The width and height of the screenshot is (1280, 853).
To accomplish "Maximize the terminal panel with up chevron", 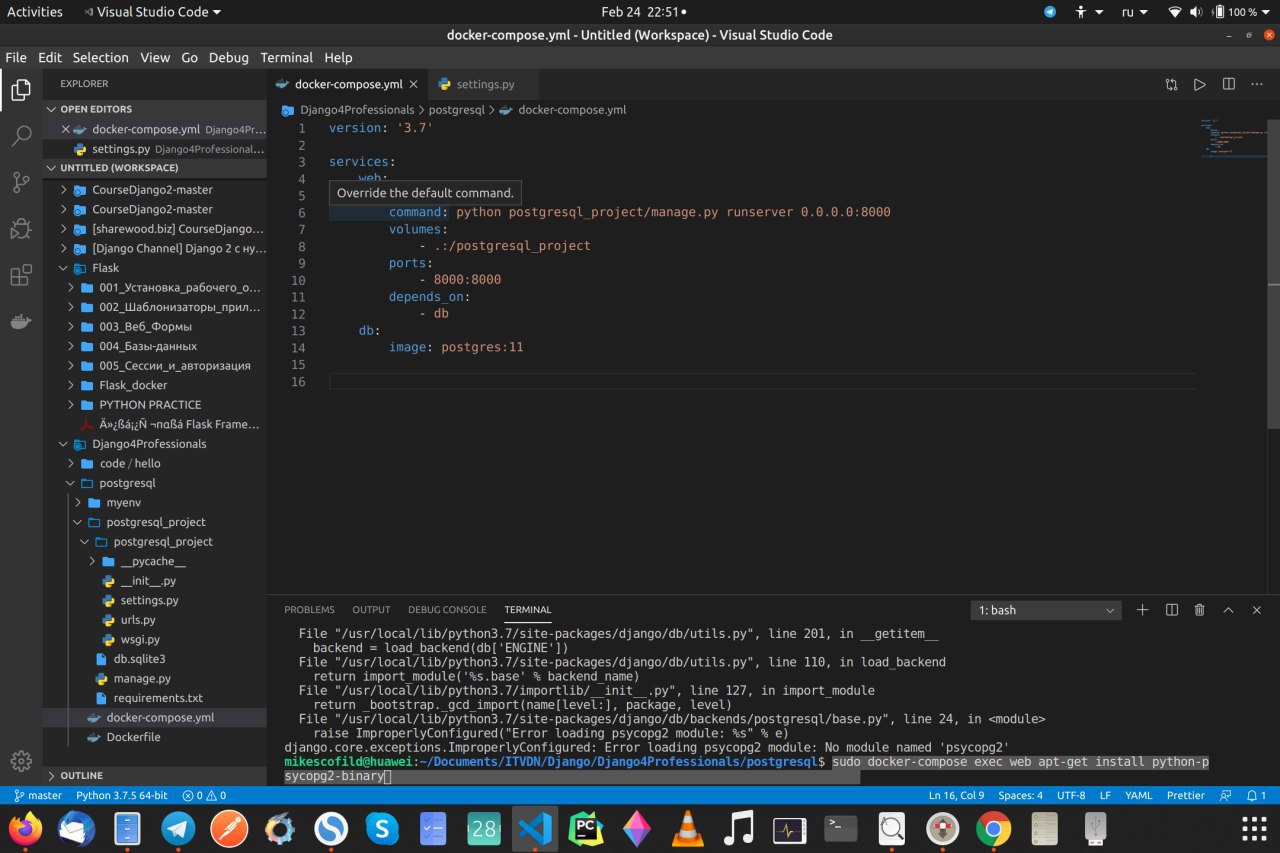I will (1229, 610).
